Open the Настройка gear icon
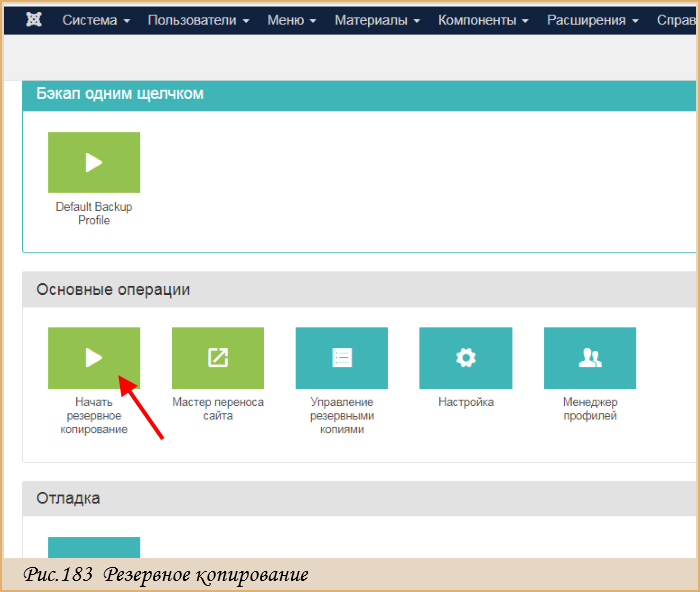Image resolution: width=700 pixels, height=592 pixels. click(x=466, y=358)
